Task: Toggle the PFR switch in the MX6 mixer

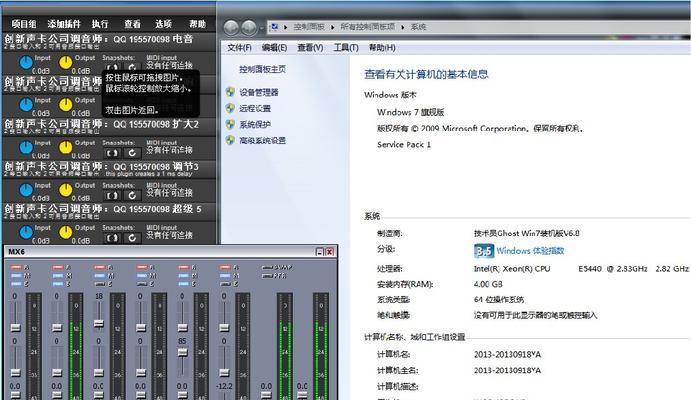Action: [x=268, y=276]
